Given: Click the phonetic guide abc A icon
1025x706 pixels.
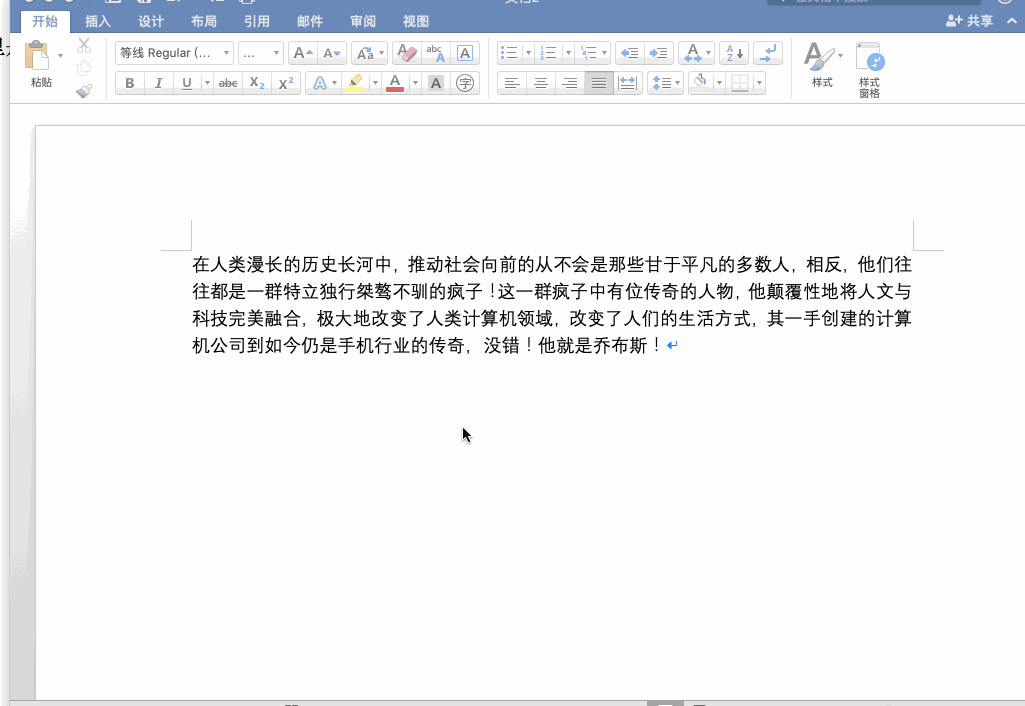Looking at the screenshot, I should point(435,53).
